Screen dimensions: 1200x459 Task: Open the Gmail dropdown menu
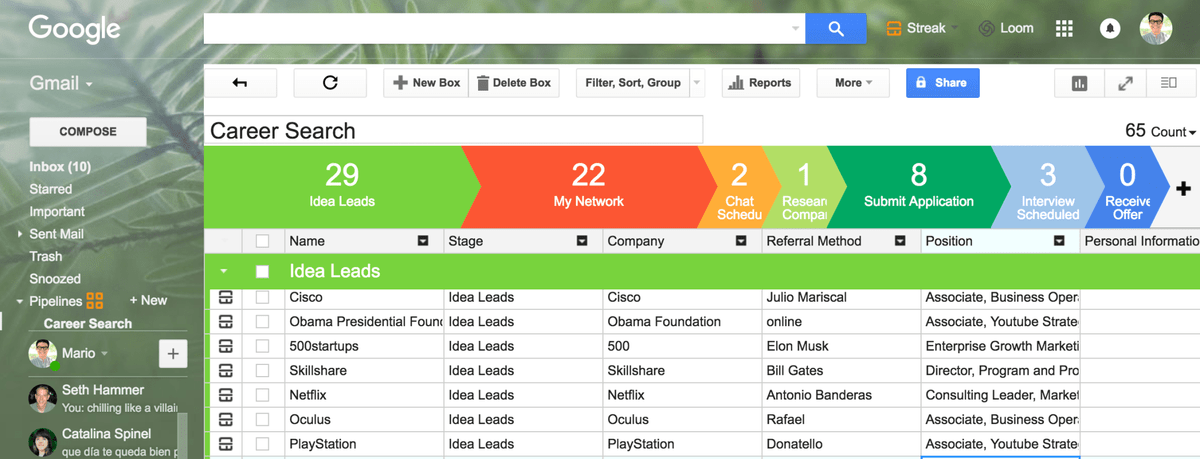pyautogui.click(x=61, y=83)
